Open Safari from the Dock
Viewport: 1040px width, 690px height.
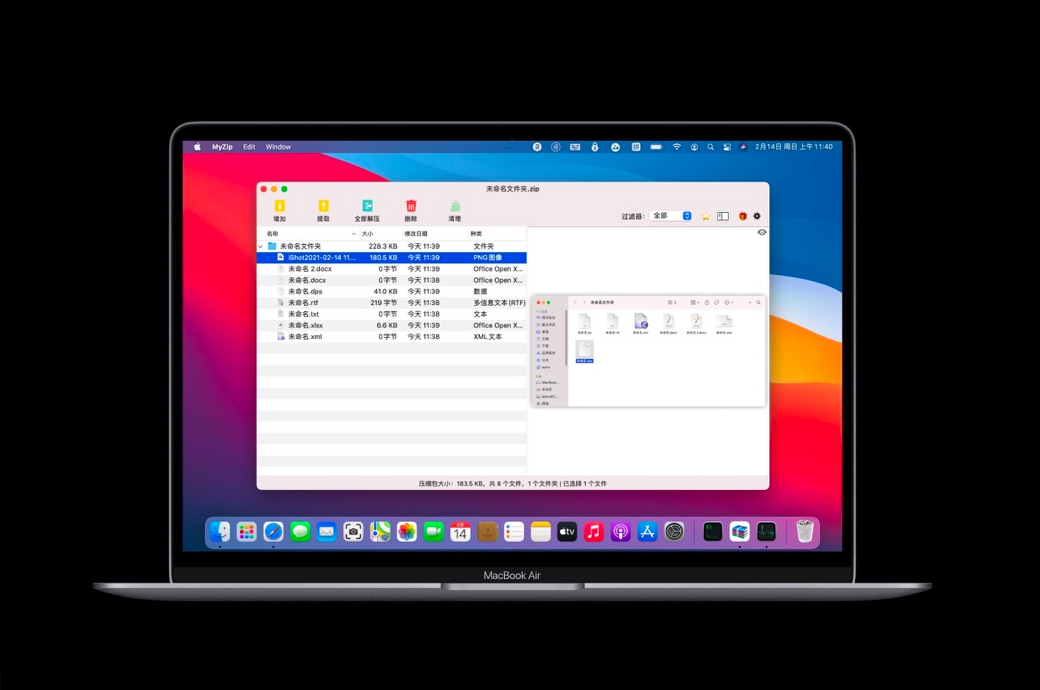(273, 531)
